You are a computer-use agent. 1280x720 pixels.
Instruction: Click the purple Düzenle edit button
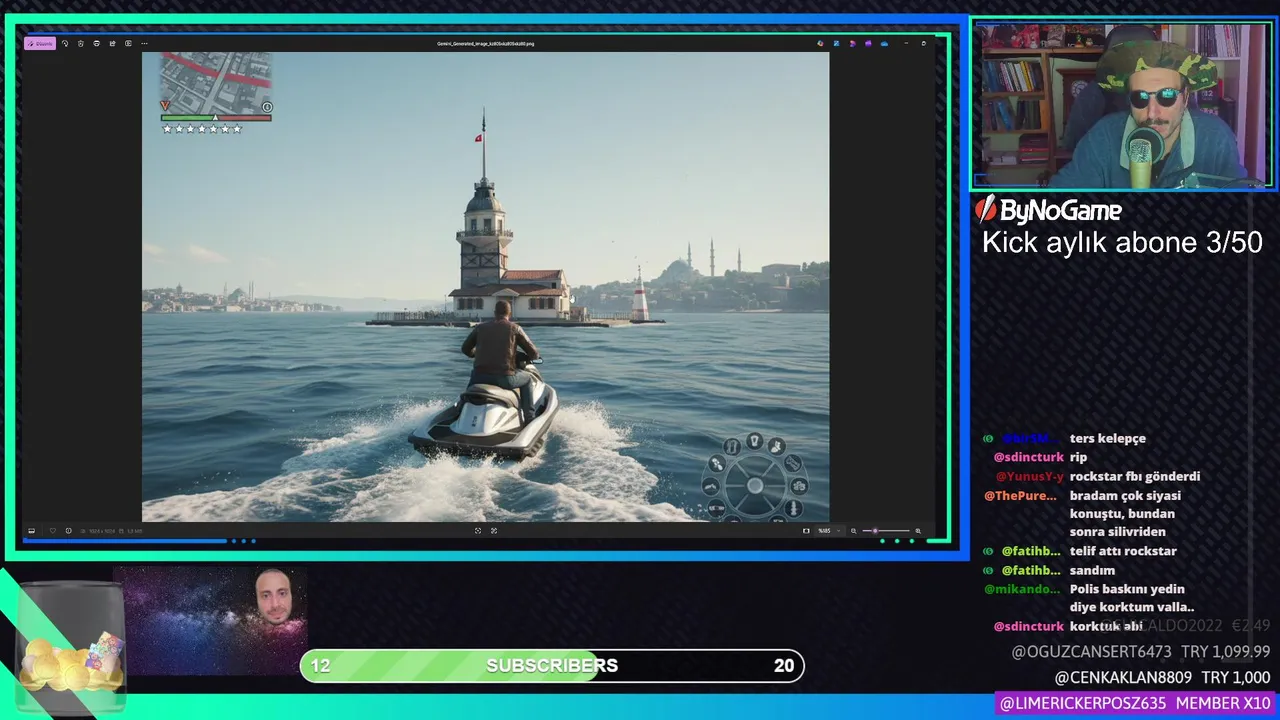point(40,43)
